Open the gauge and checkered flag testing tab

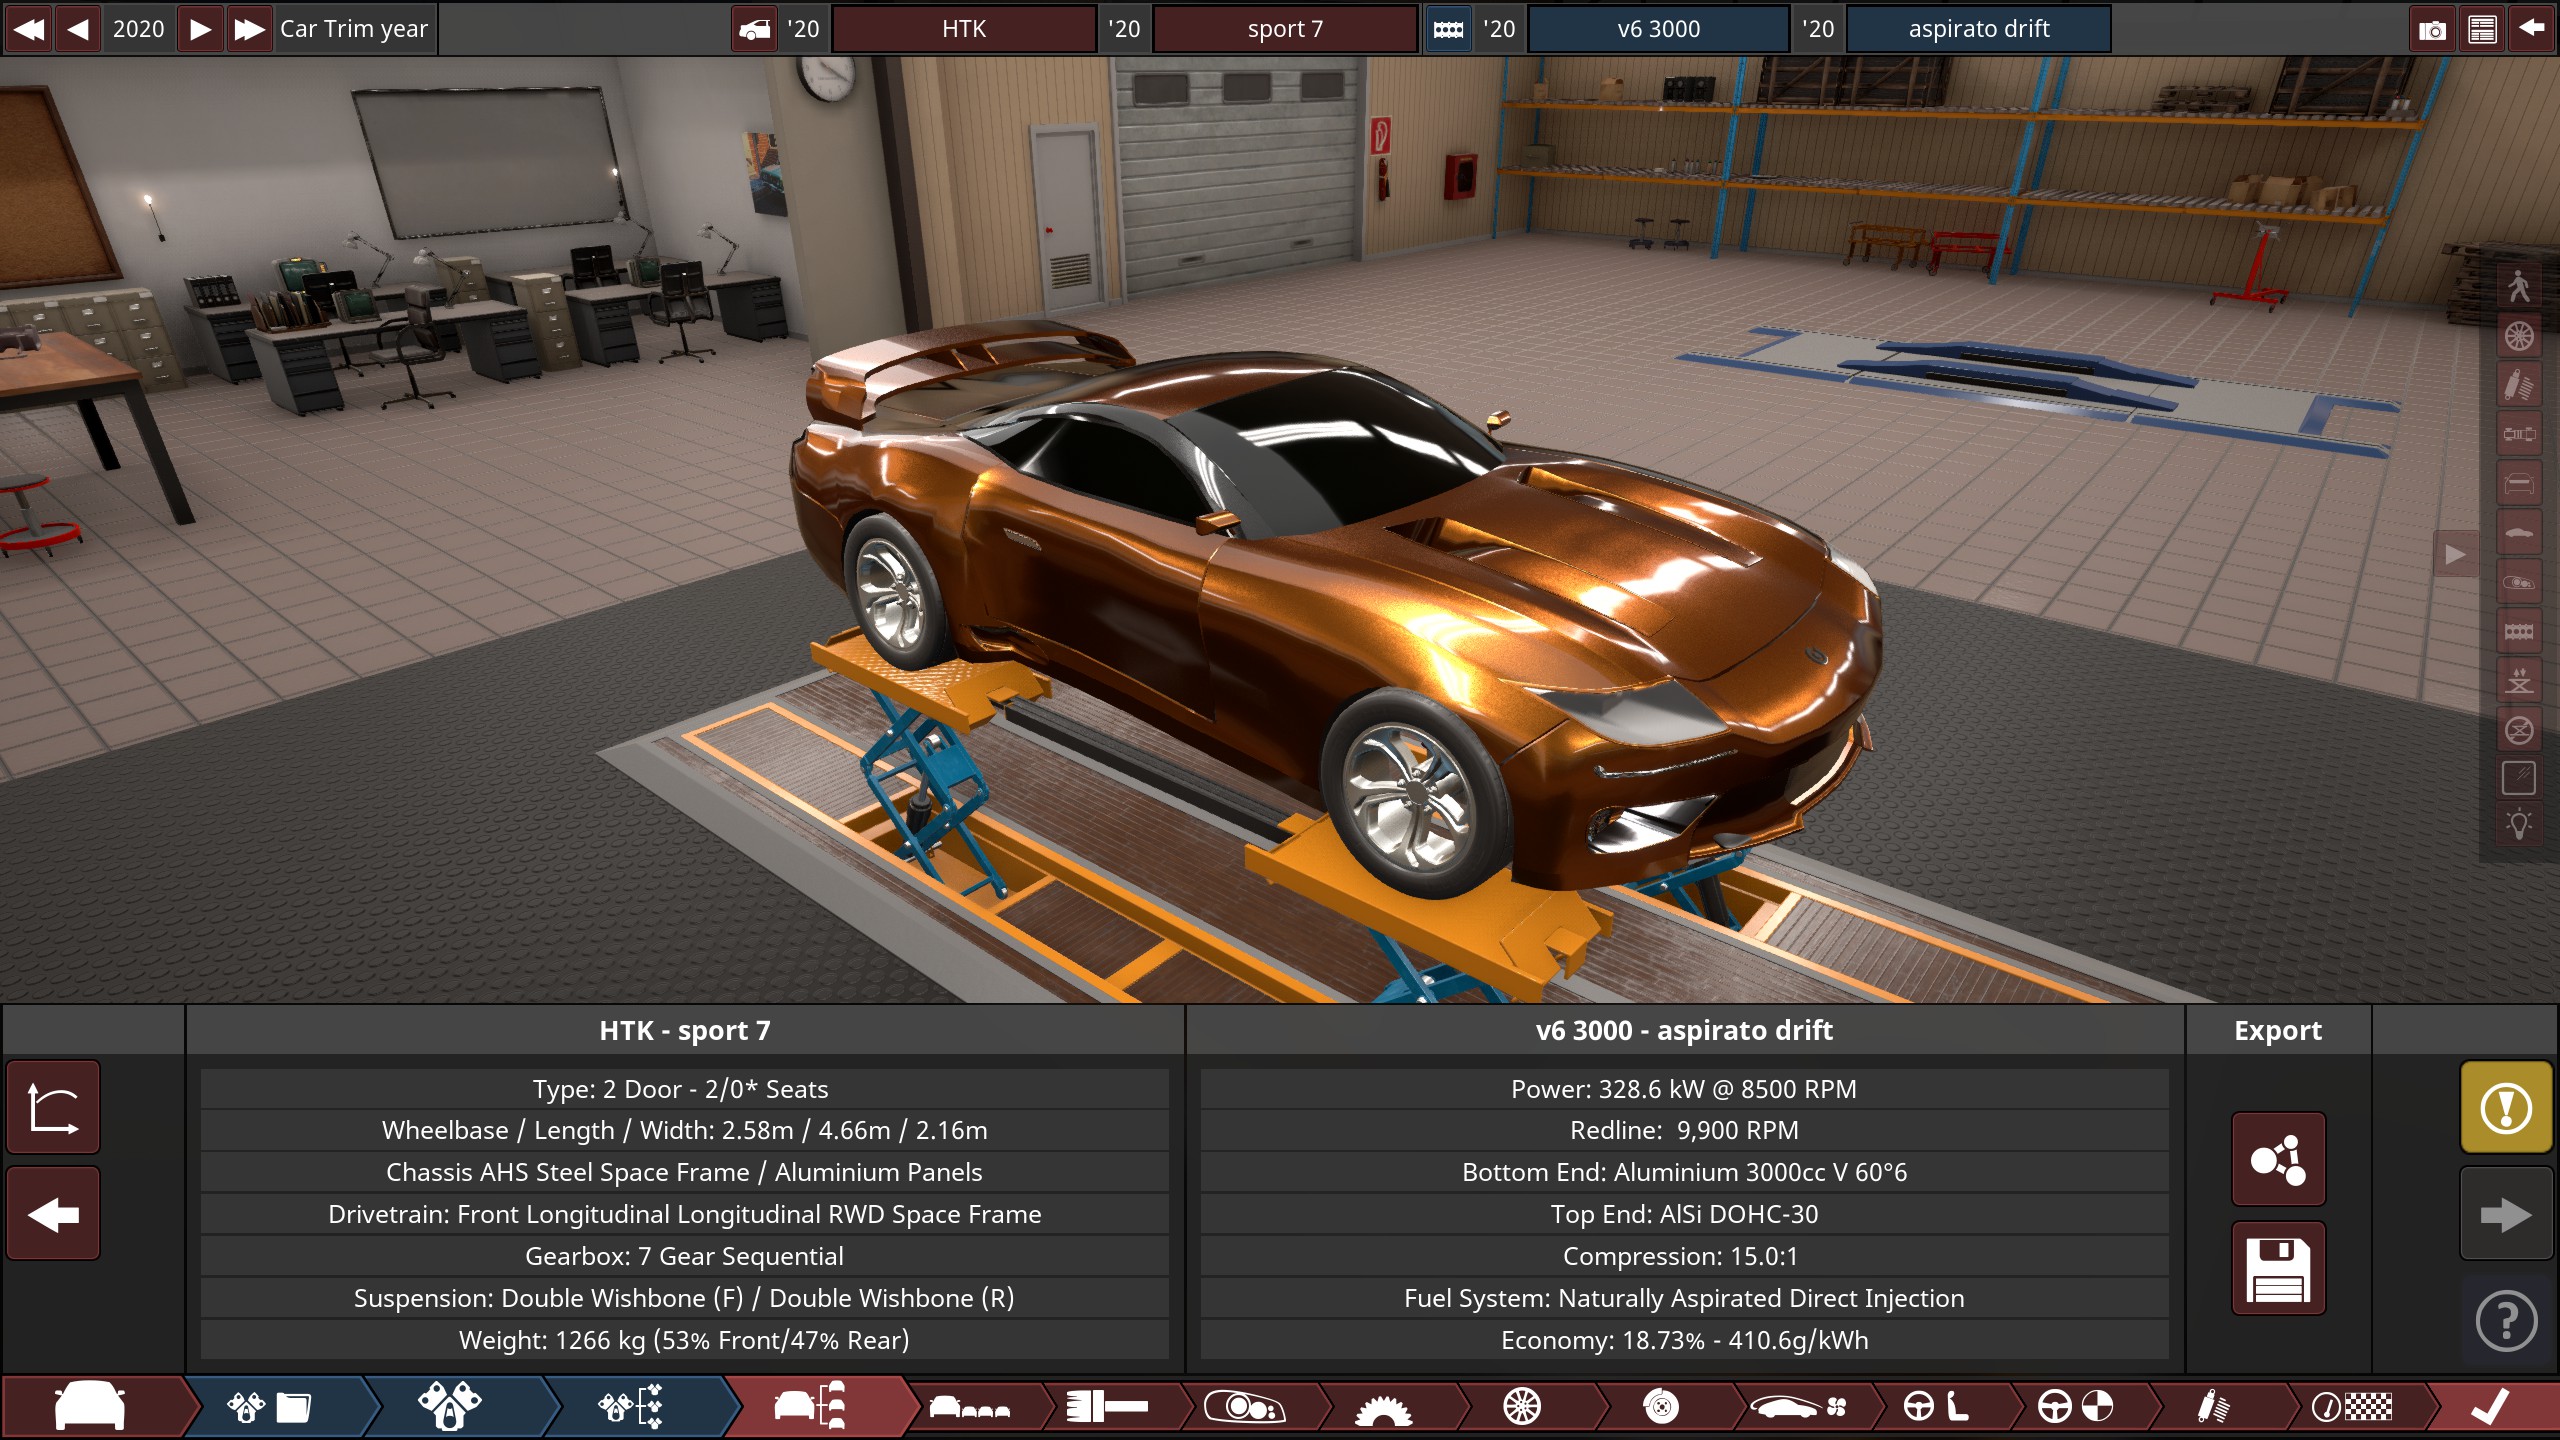(2352, 1407)
